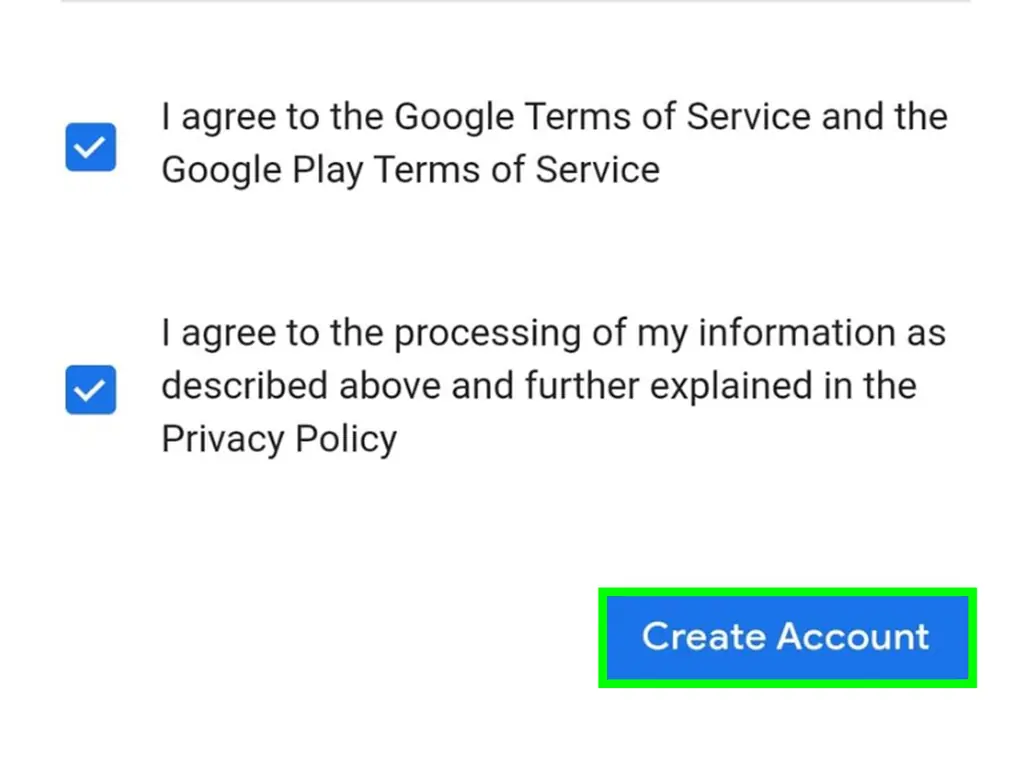Click the Privacy Policy text
Image resolution: width=1024 pixels, height=768 pixels.
click(278, 437)
